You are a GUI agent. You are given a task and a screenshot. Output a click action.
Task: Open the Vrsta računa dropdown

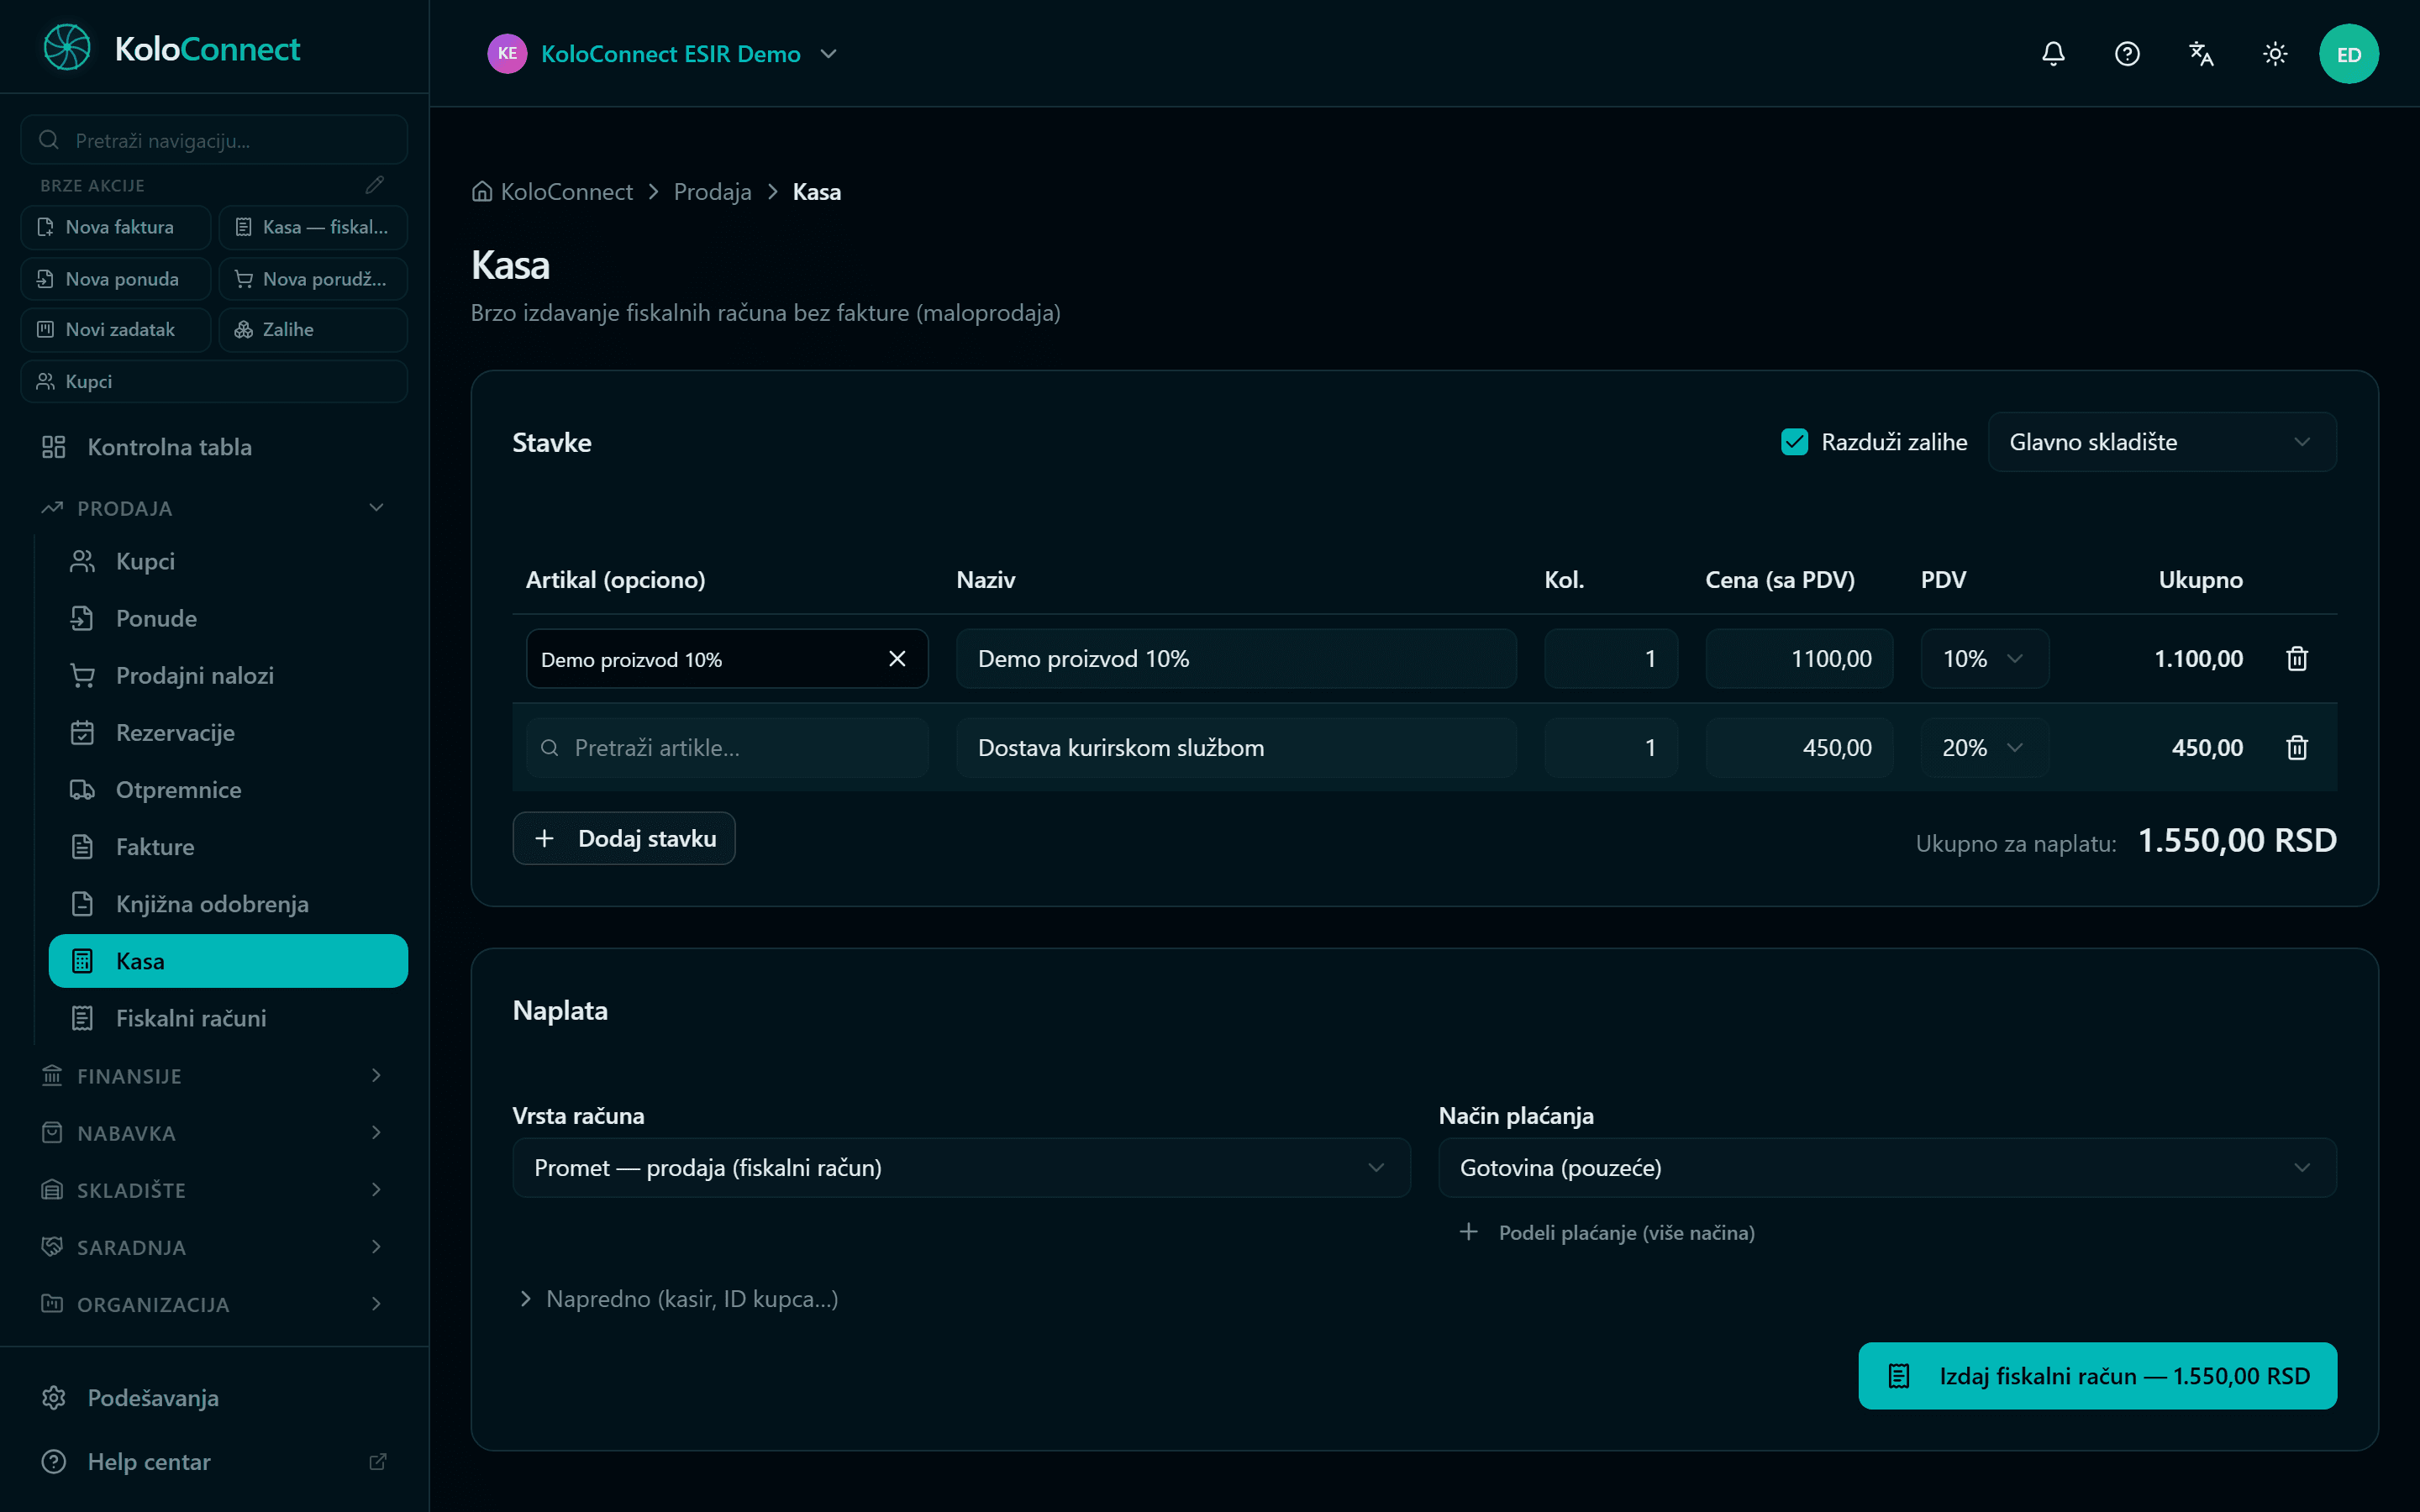click(x=961, y=1168)
